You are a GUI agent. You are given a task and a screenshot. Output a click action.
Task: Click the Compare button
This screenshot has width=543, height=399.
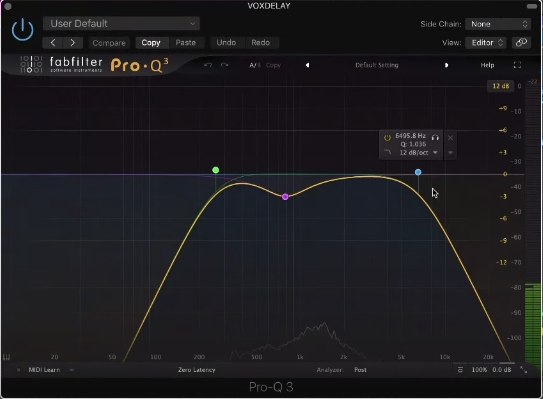click(x=109, y=43)
